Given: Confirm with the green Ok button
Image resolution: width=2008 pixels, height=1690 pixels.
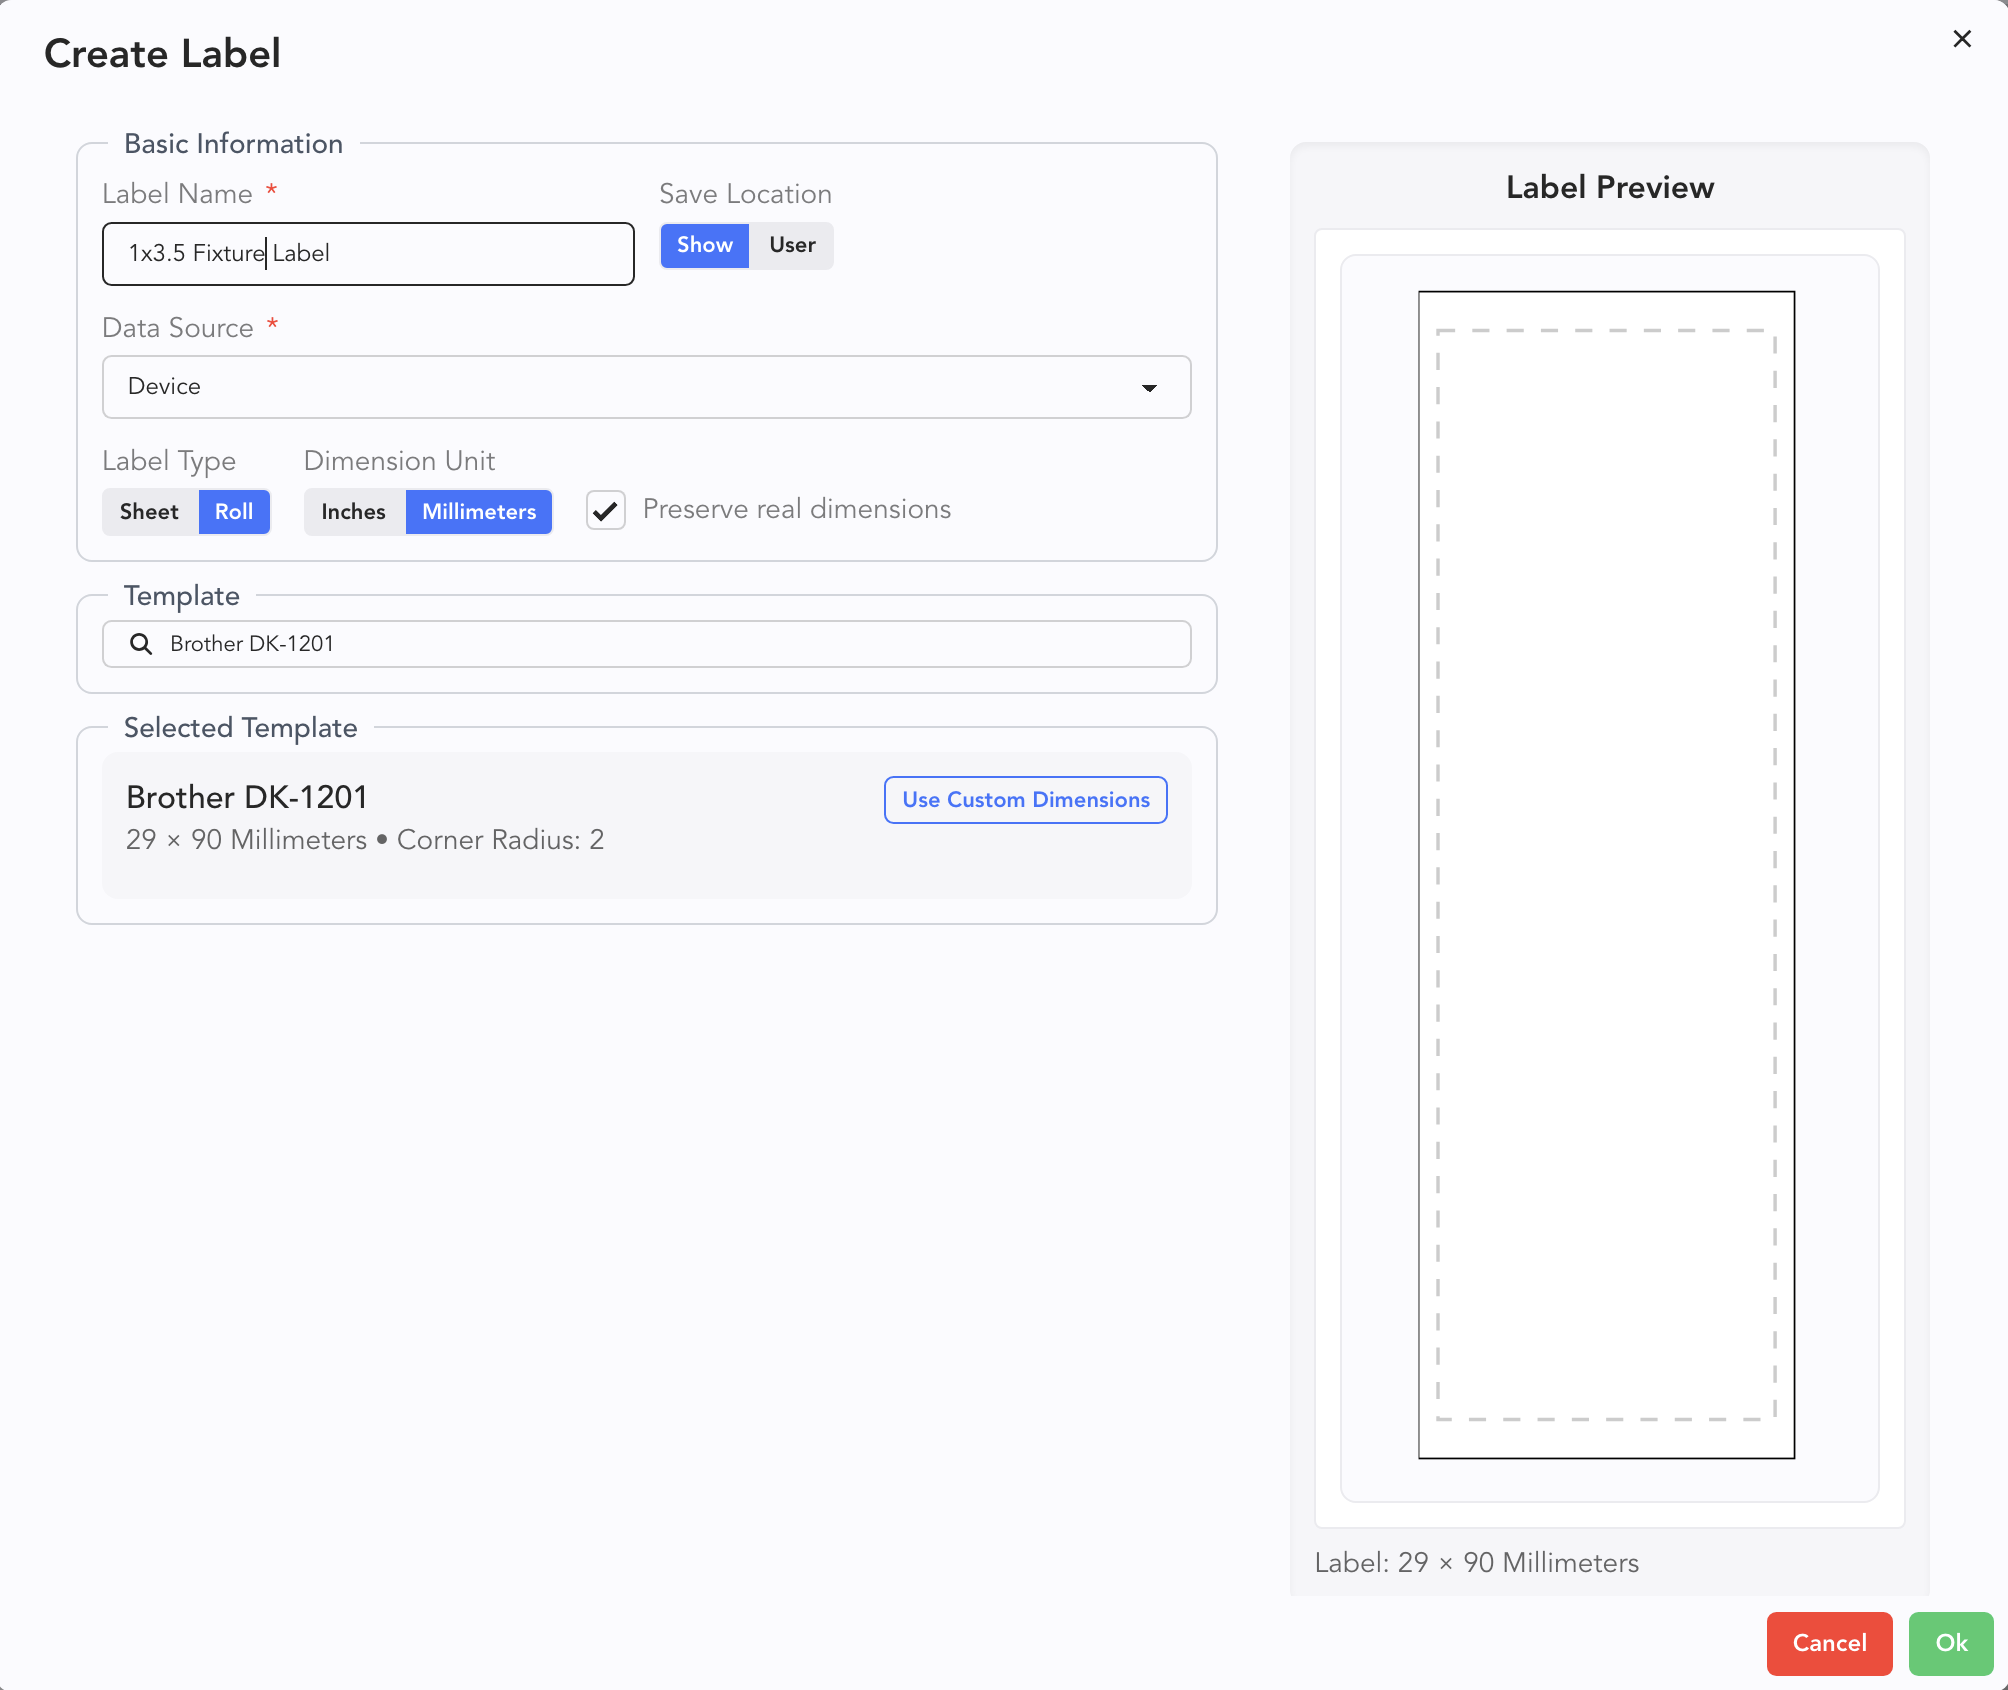Looking at the screenshot, I should click(x=1950, y=1643).
